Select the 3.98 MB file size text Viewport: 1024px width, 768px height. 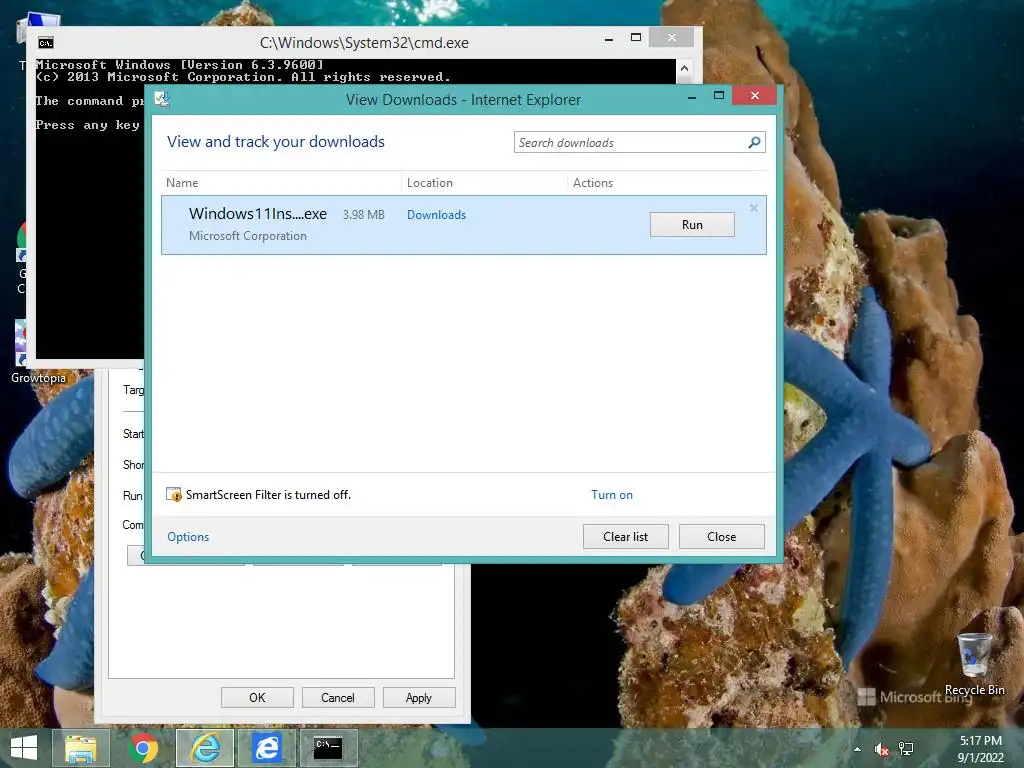tap(364, 215)
